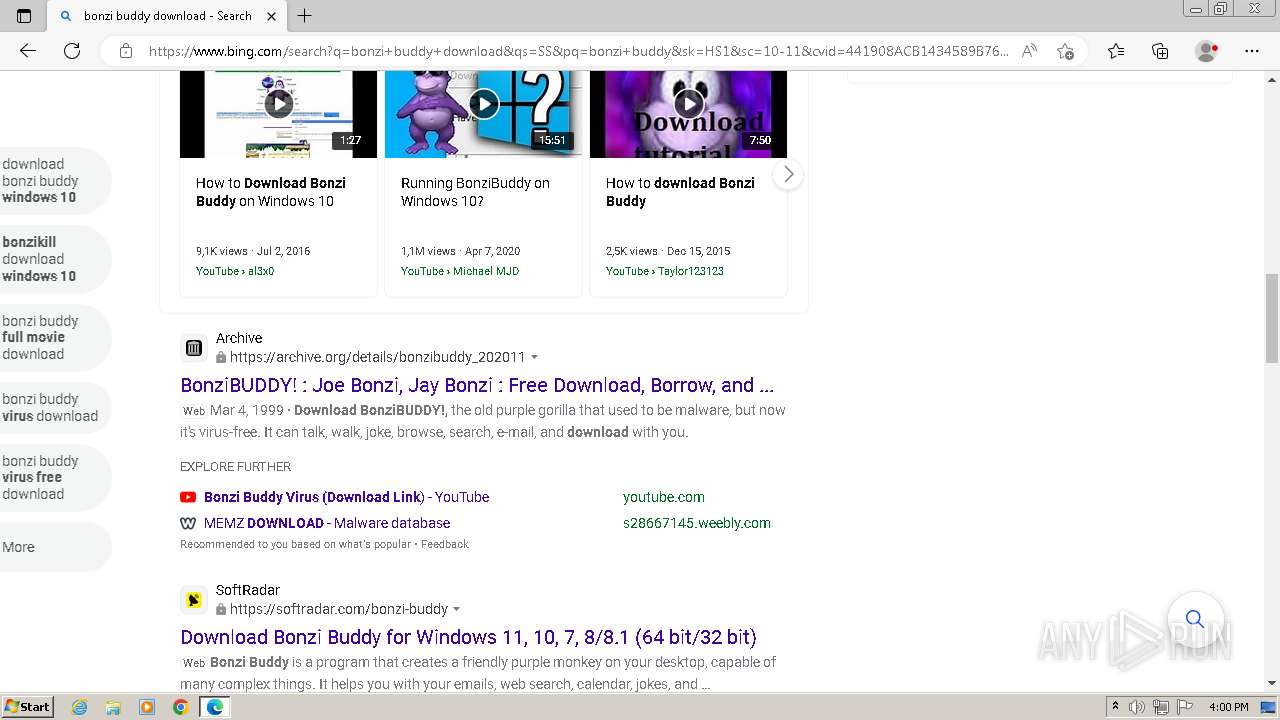Open the Collections icon
Screen dimensions: 1280x720
click(x=1160, y=51)
